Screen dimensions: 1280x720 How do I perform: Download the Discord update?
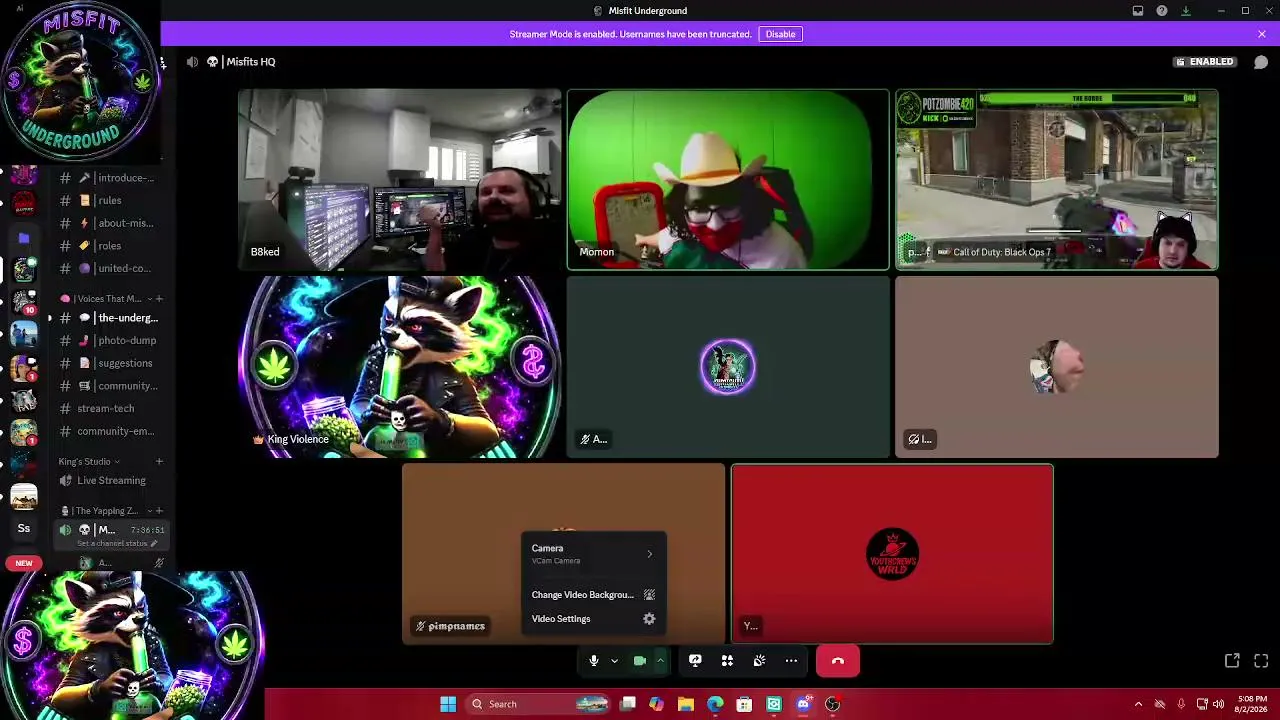coord(1186,11)
